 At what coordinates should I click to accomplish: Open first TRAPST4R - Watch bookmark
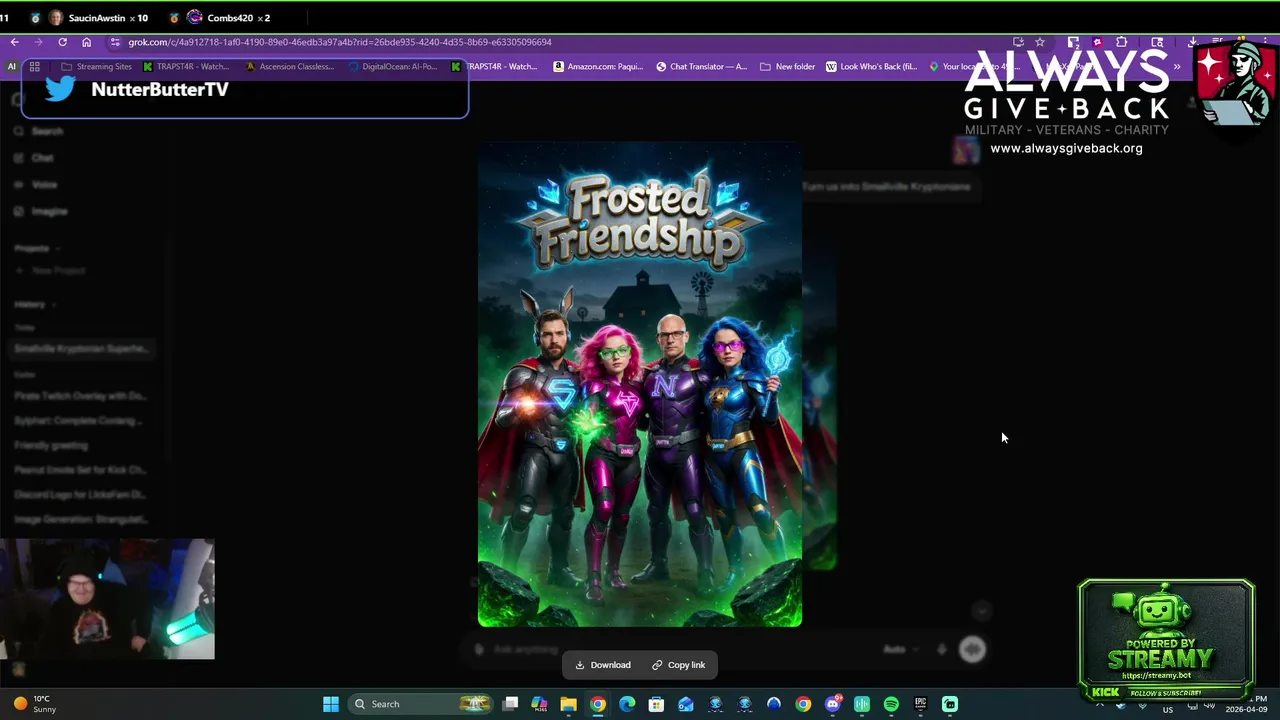(x=186, y=67)
